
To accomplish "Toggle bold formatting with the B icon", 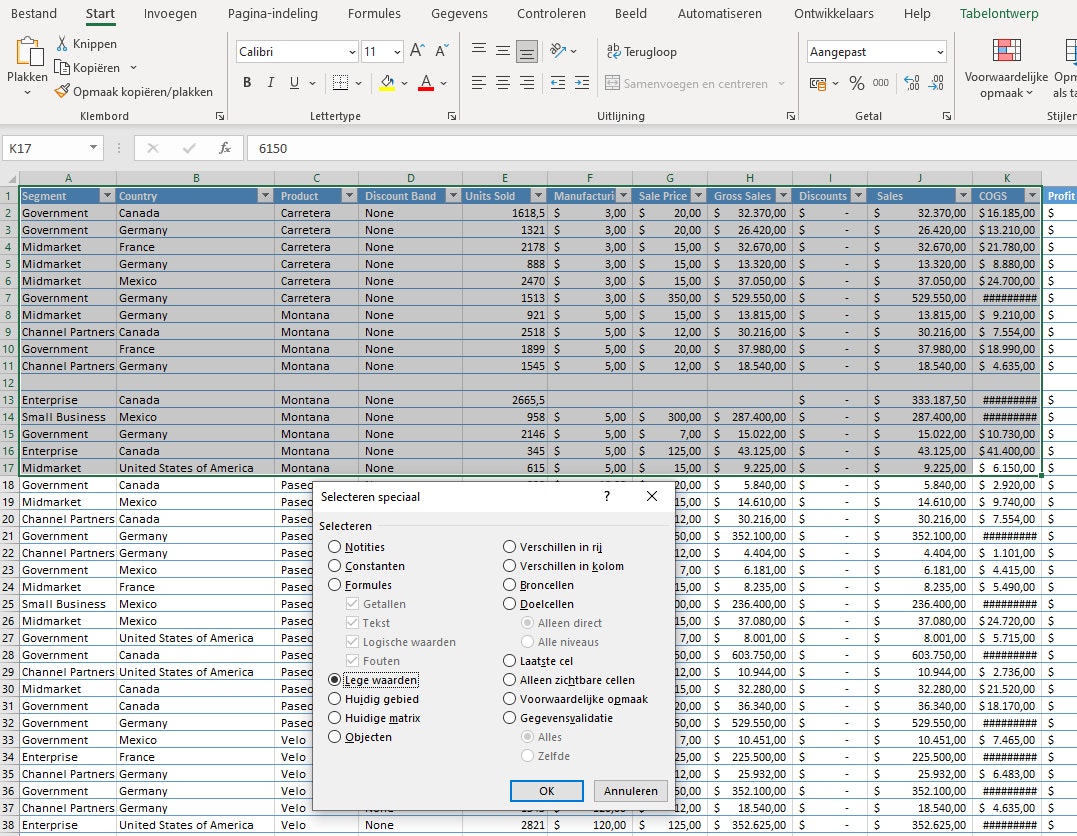I will coord(246,83).
